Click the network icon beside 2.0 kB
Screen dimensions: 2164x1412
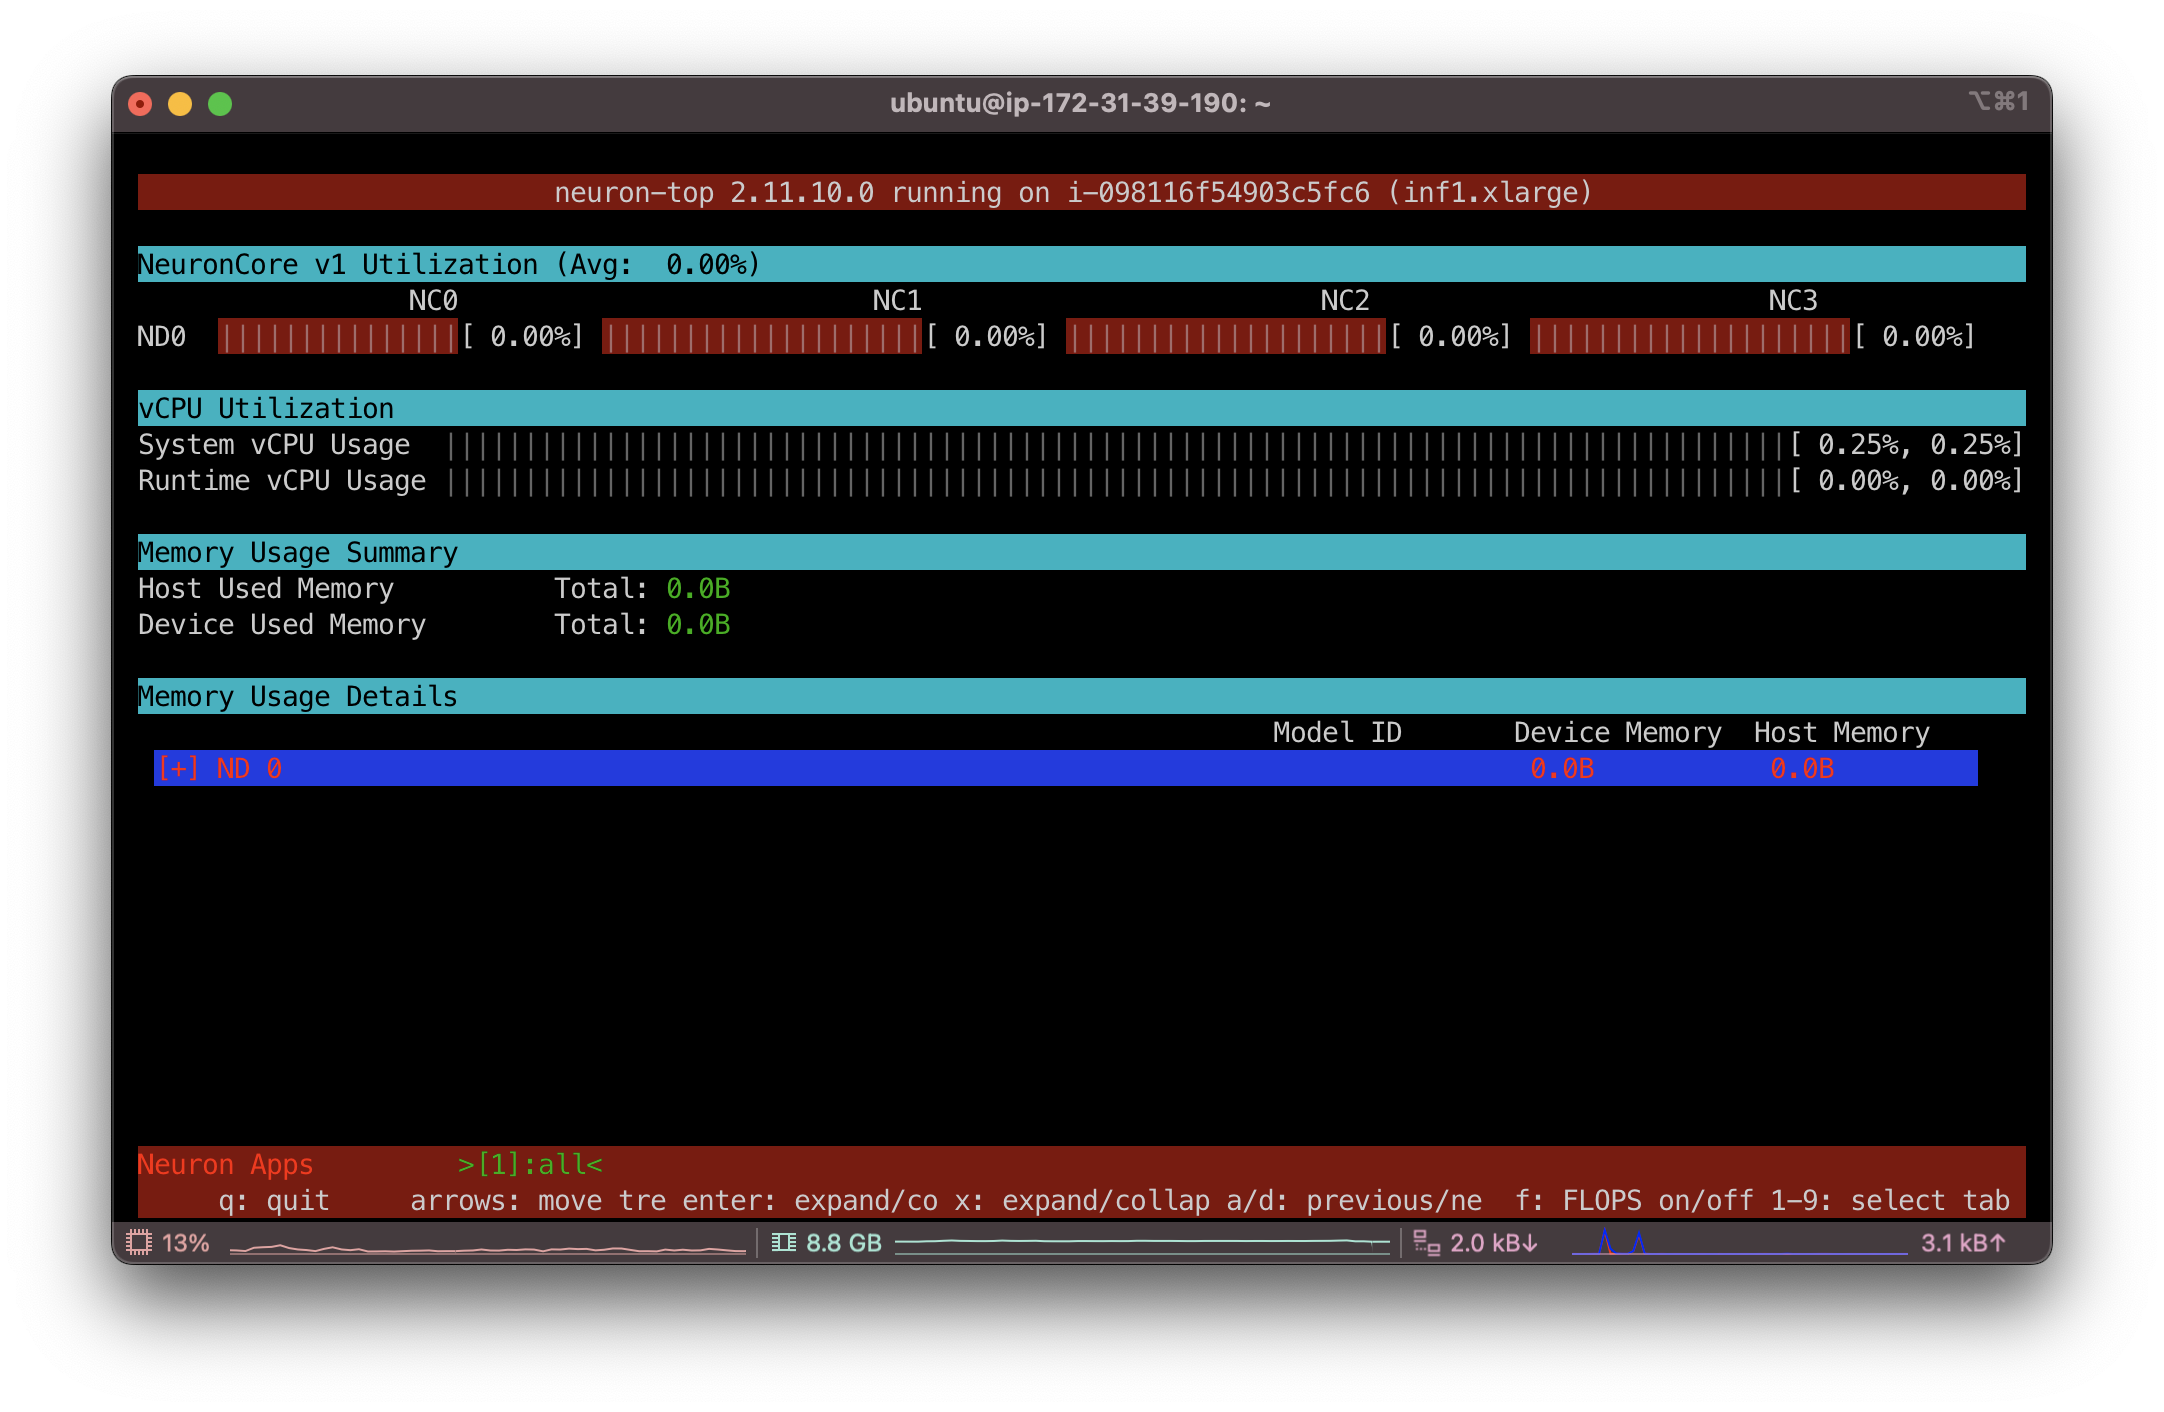(x=1426, y=1243)
